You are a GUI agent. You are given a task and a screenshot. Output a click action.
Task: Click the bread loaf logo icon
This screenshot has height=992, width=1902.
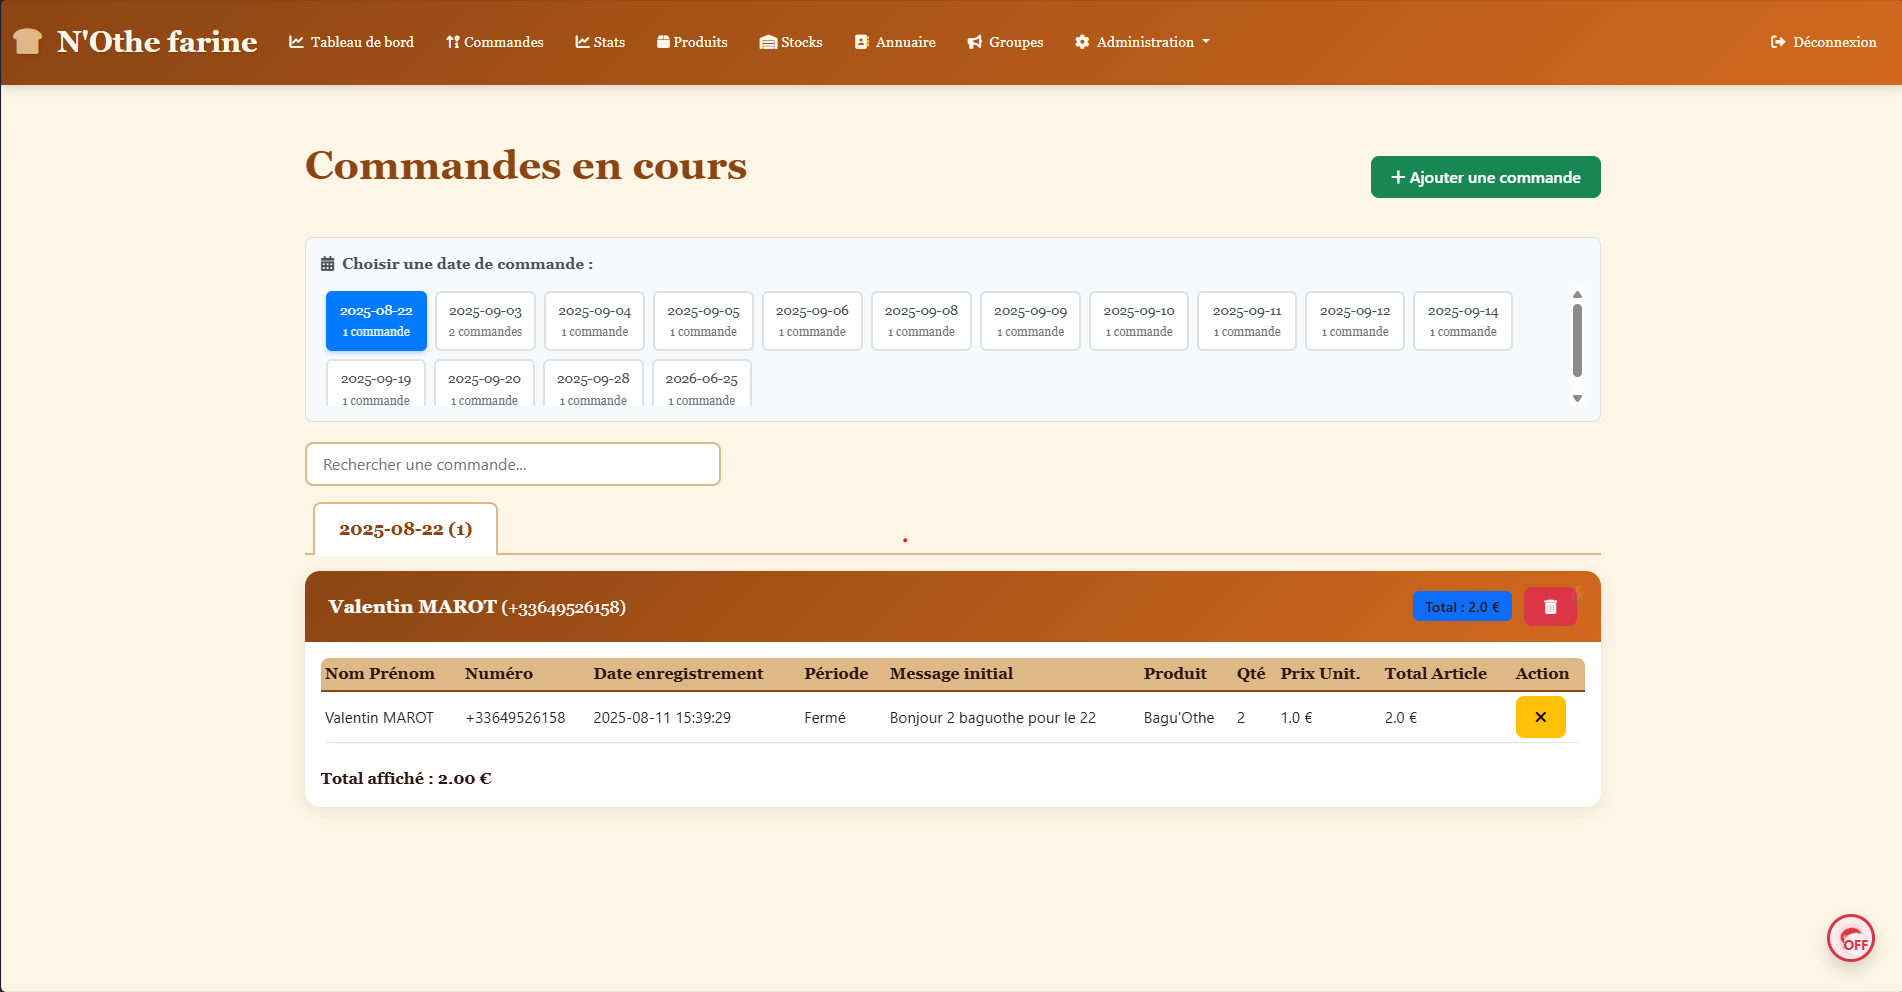click(x=28, y=41)
